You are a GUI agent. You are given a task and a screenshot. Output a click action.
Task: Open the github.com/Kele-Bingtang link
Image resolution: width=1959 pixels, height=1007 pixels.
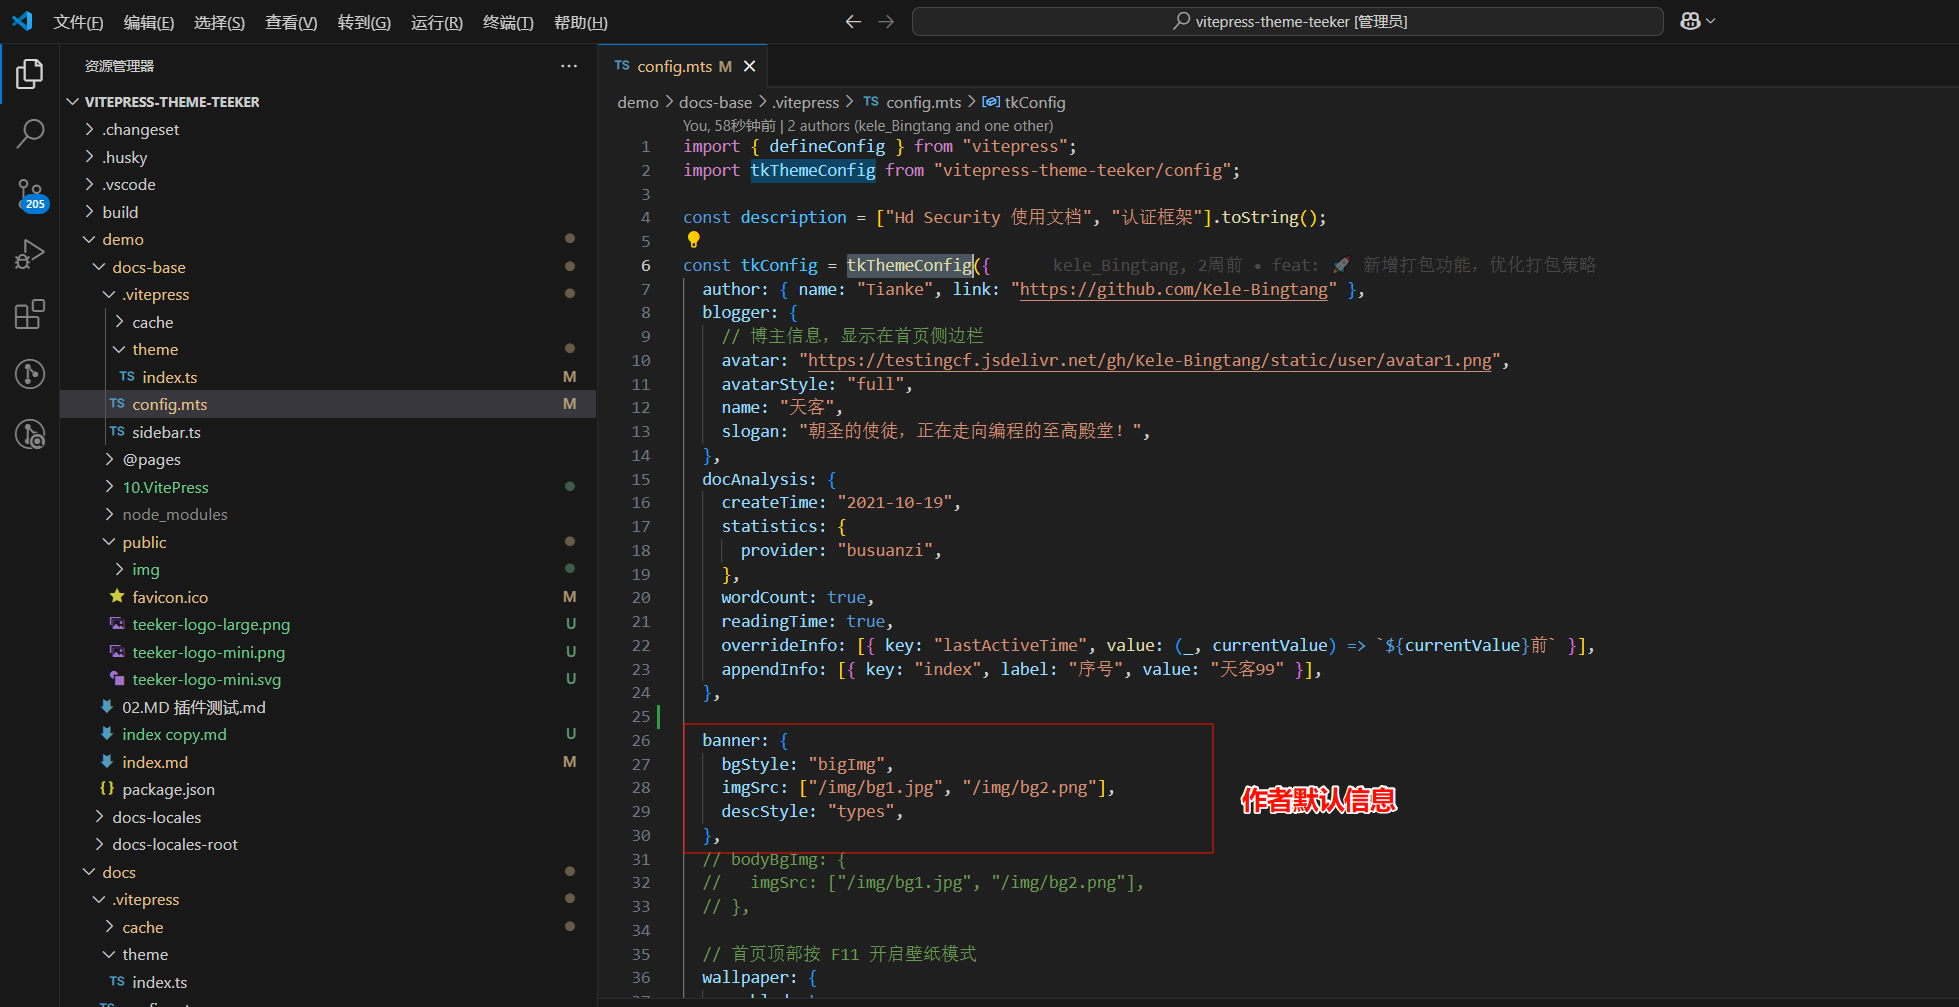tap(1174, 289)
